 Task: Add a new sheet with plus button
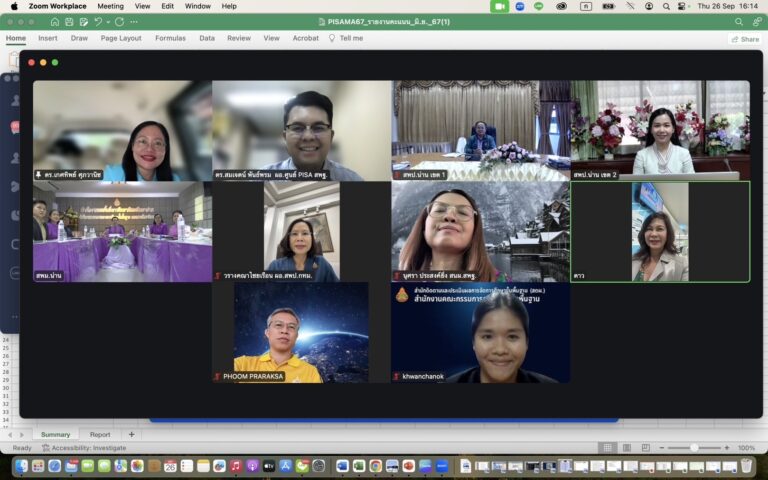(x=131, y=434)
